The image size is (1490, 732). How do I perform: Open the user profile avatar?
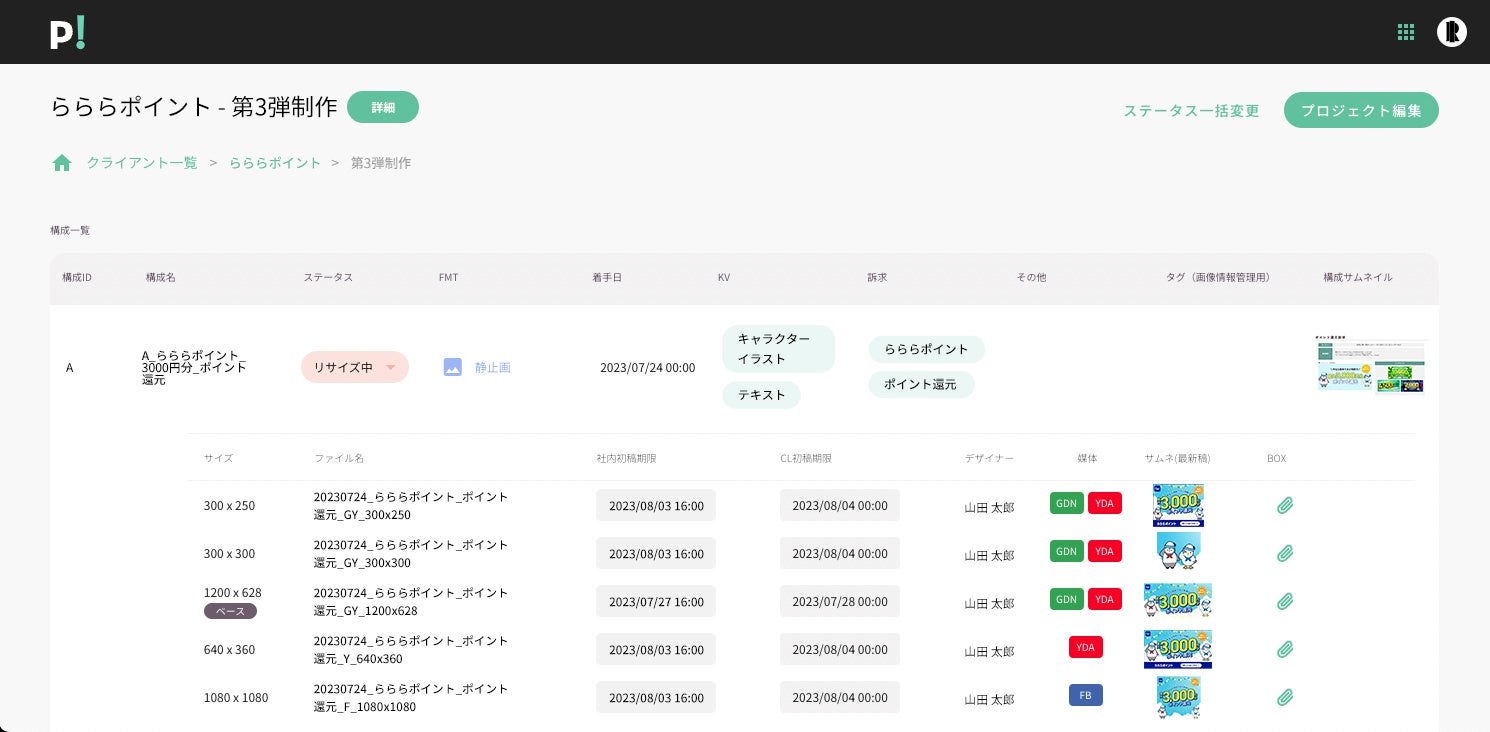point(1452,32)
